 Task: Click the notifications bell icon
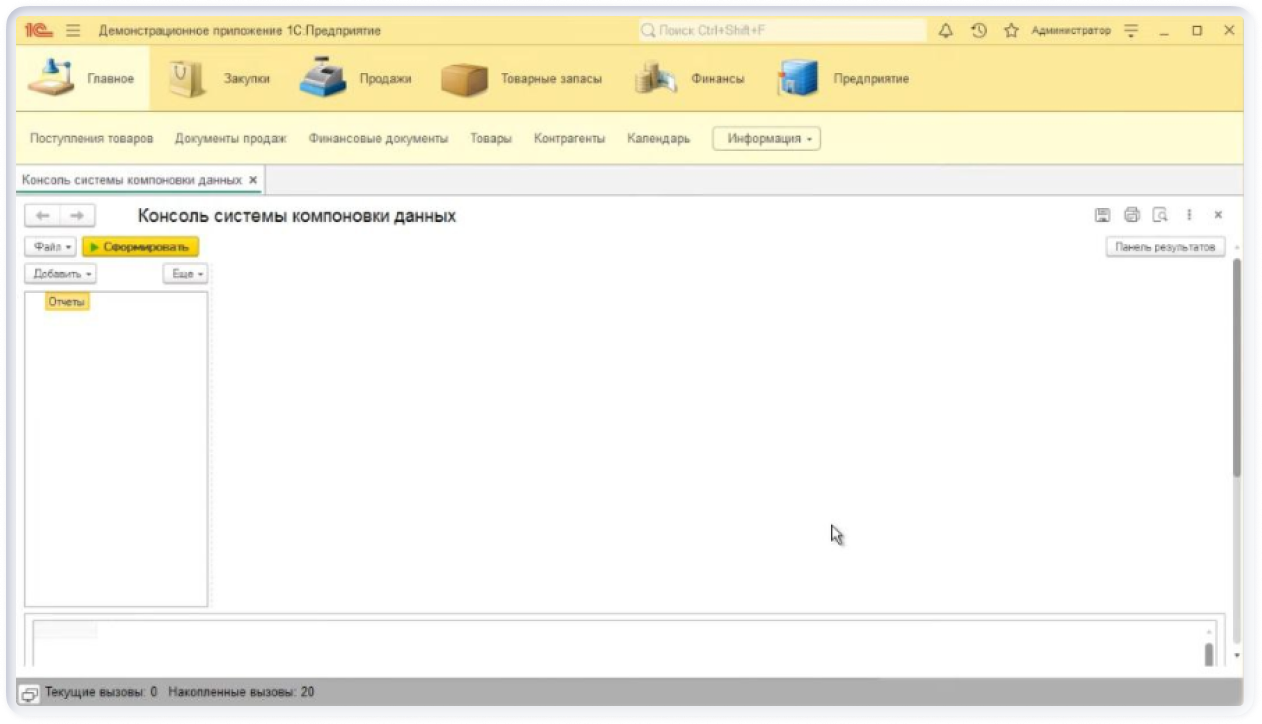click(945, 31)
